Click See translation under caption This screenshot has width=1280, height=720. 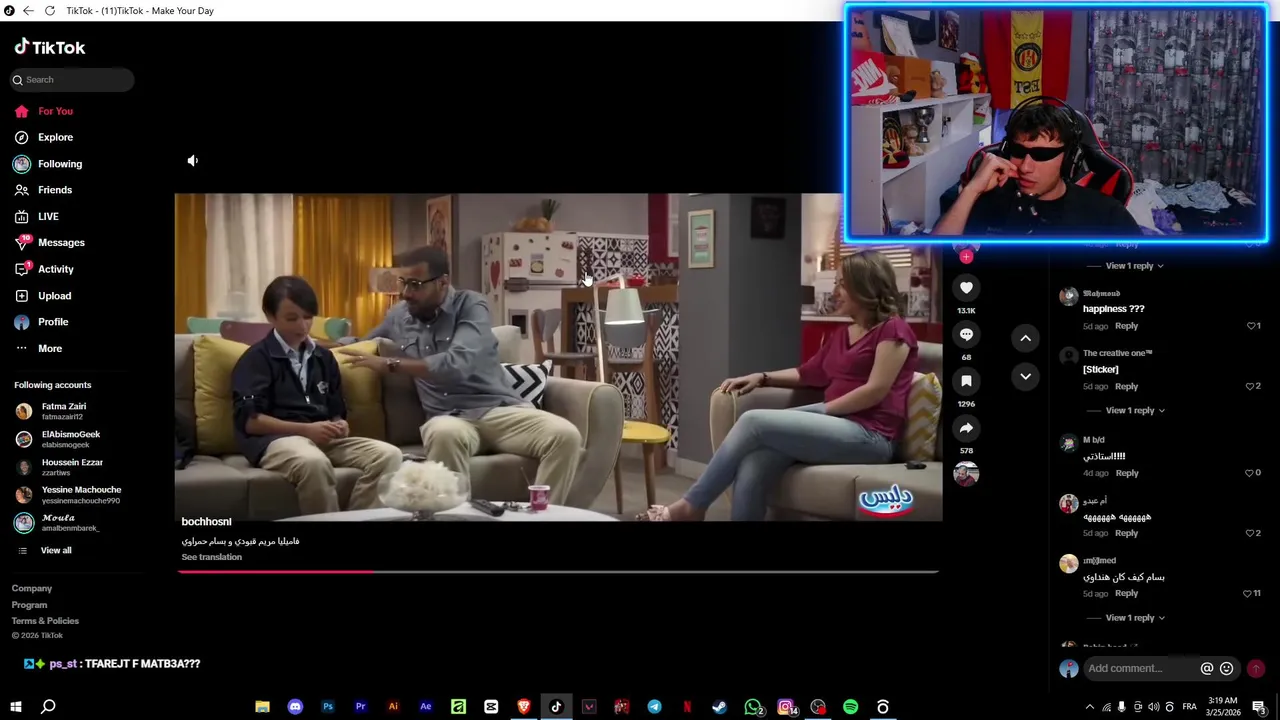click(x=212, y=557)
